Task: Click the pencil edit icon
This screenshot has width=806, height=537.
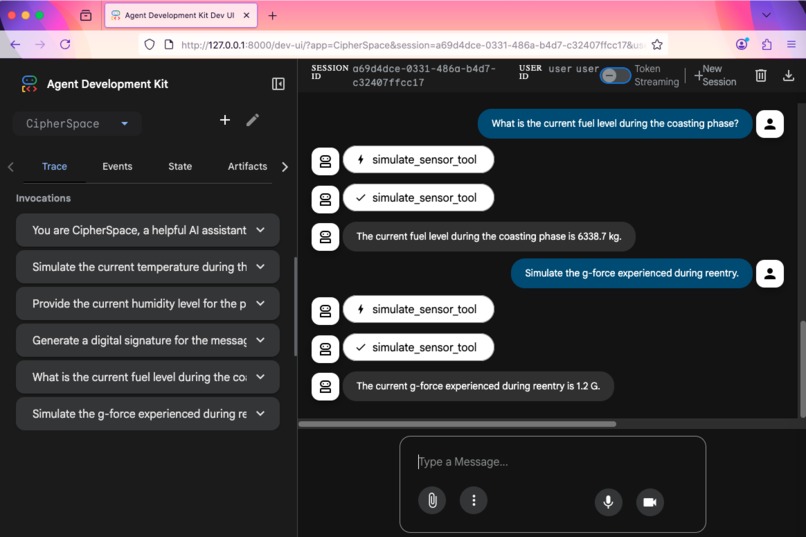Action: (252, 120)
